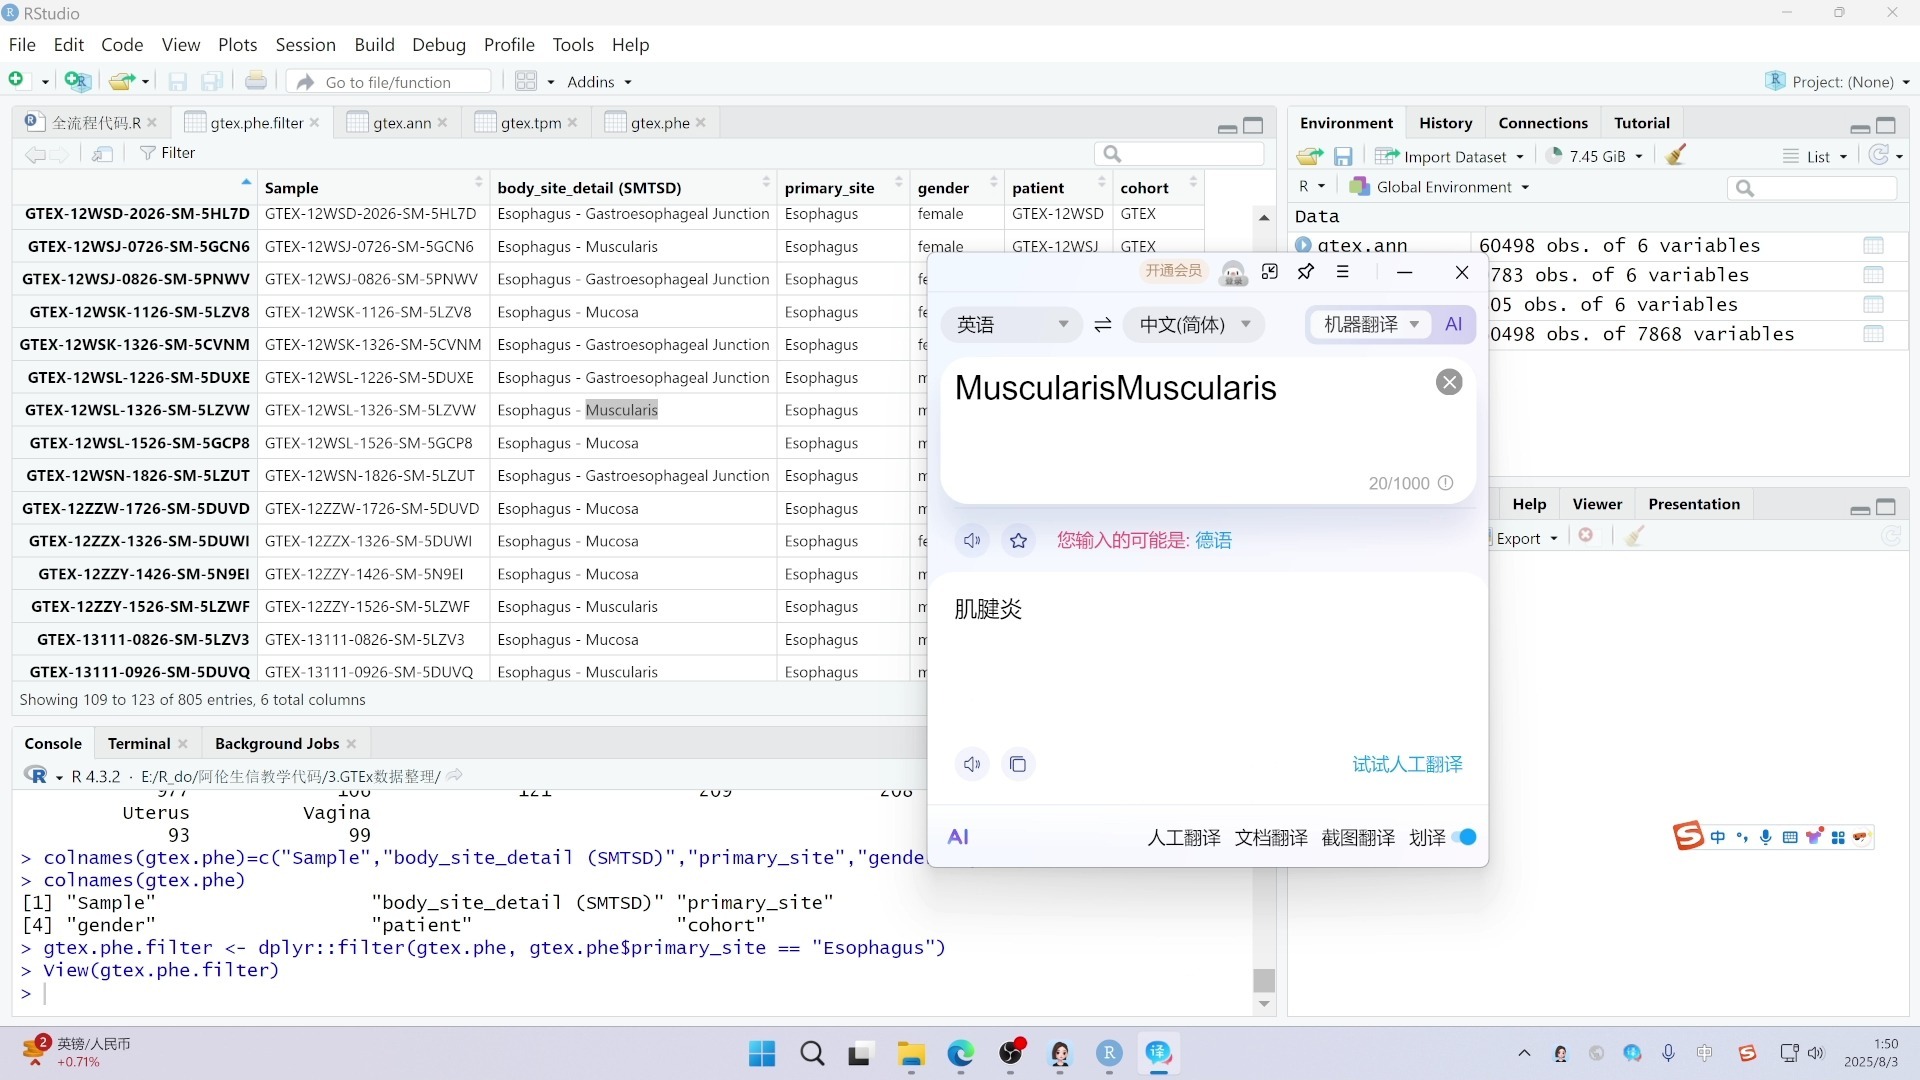Open the Tools menu
The width and height of the screenshot is (1920, 1080).
click(x=573, y=45)
